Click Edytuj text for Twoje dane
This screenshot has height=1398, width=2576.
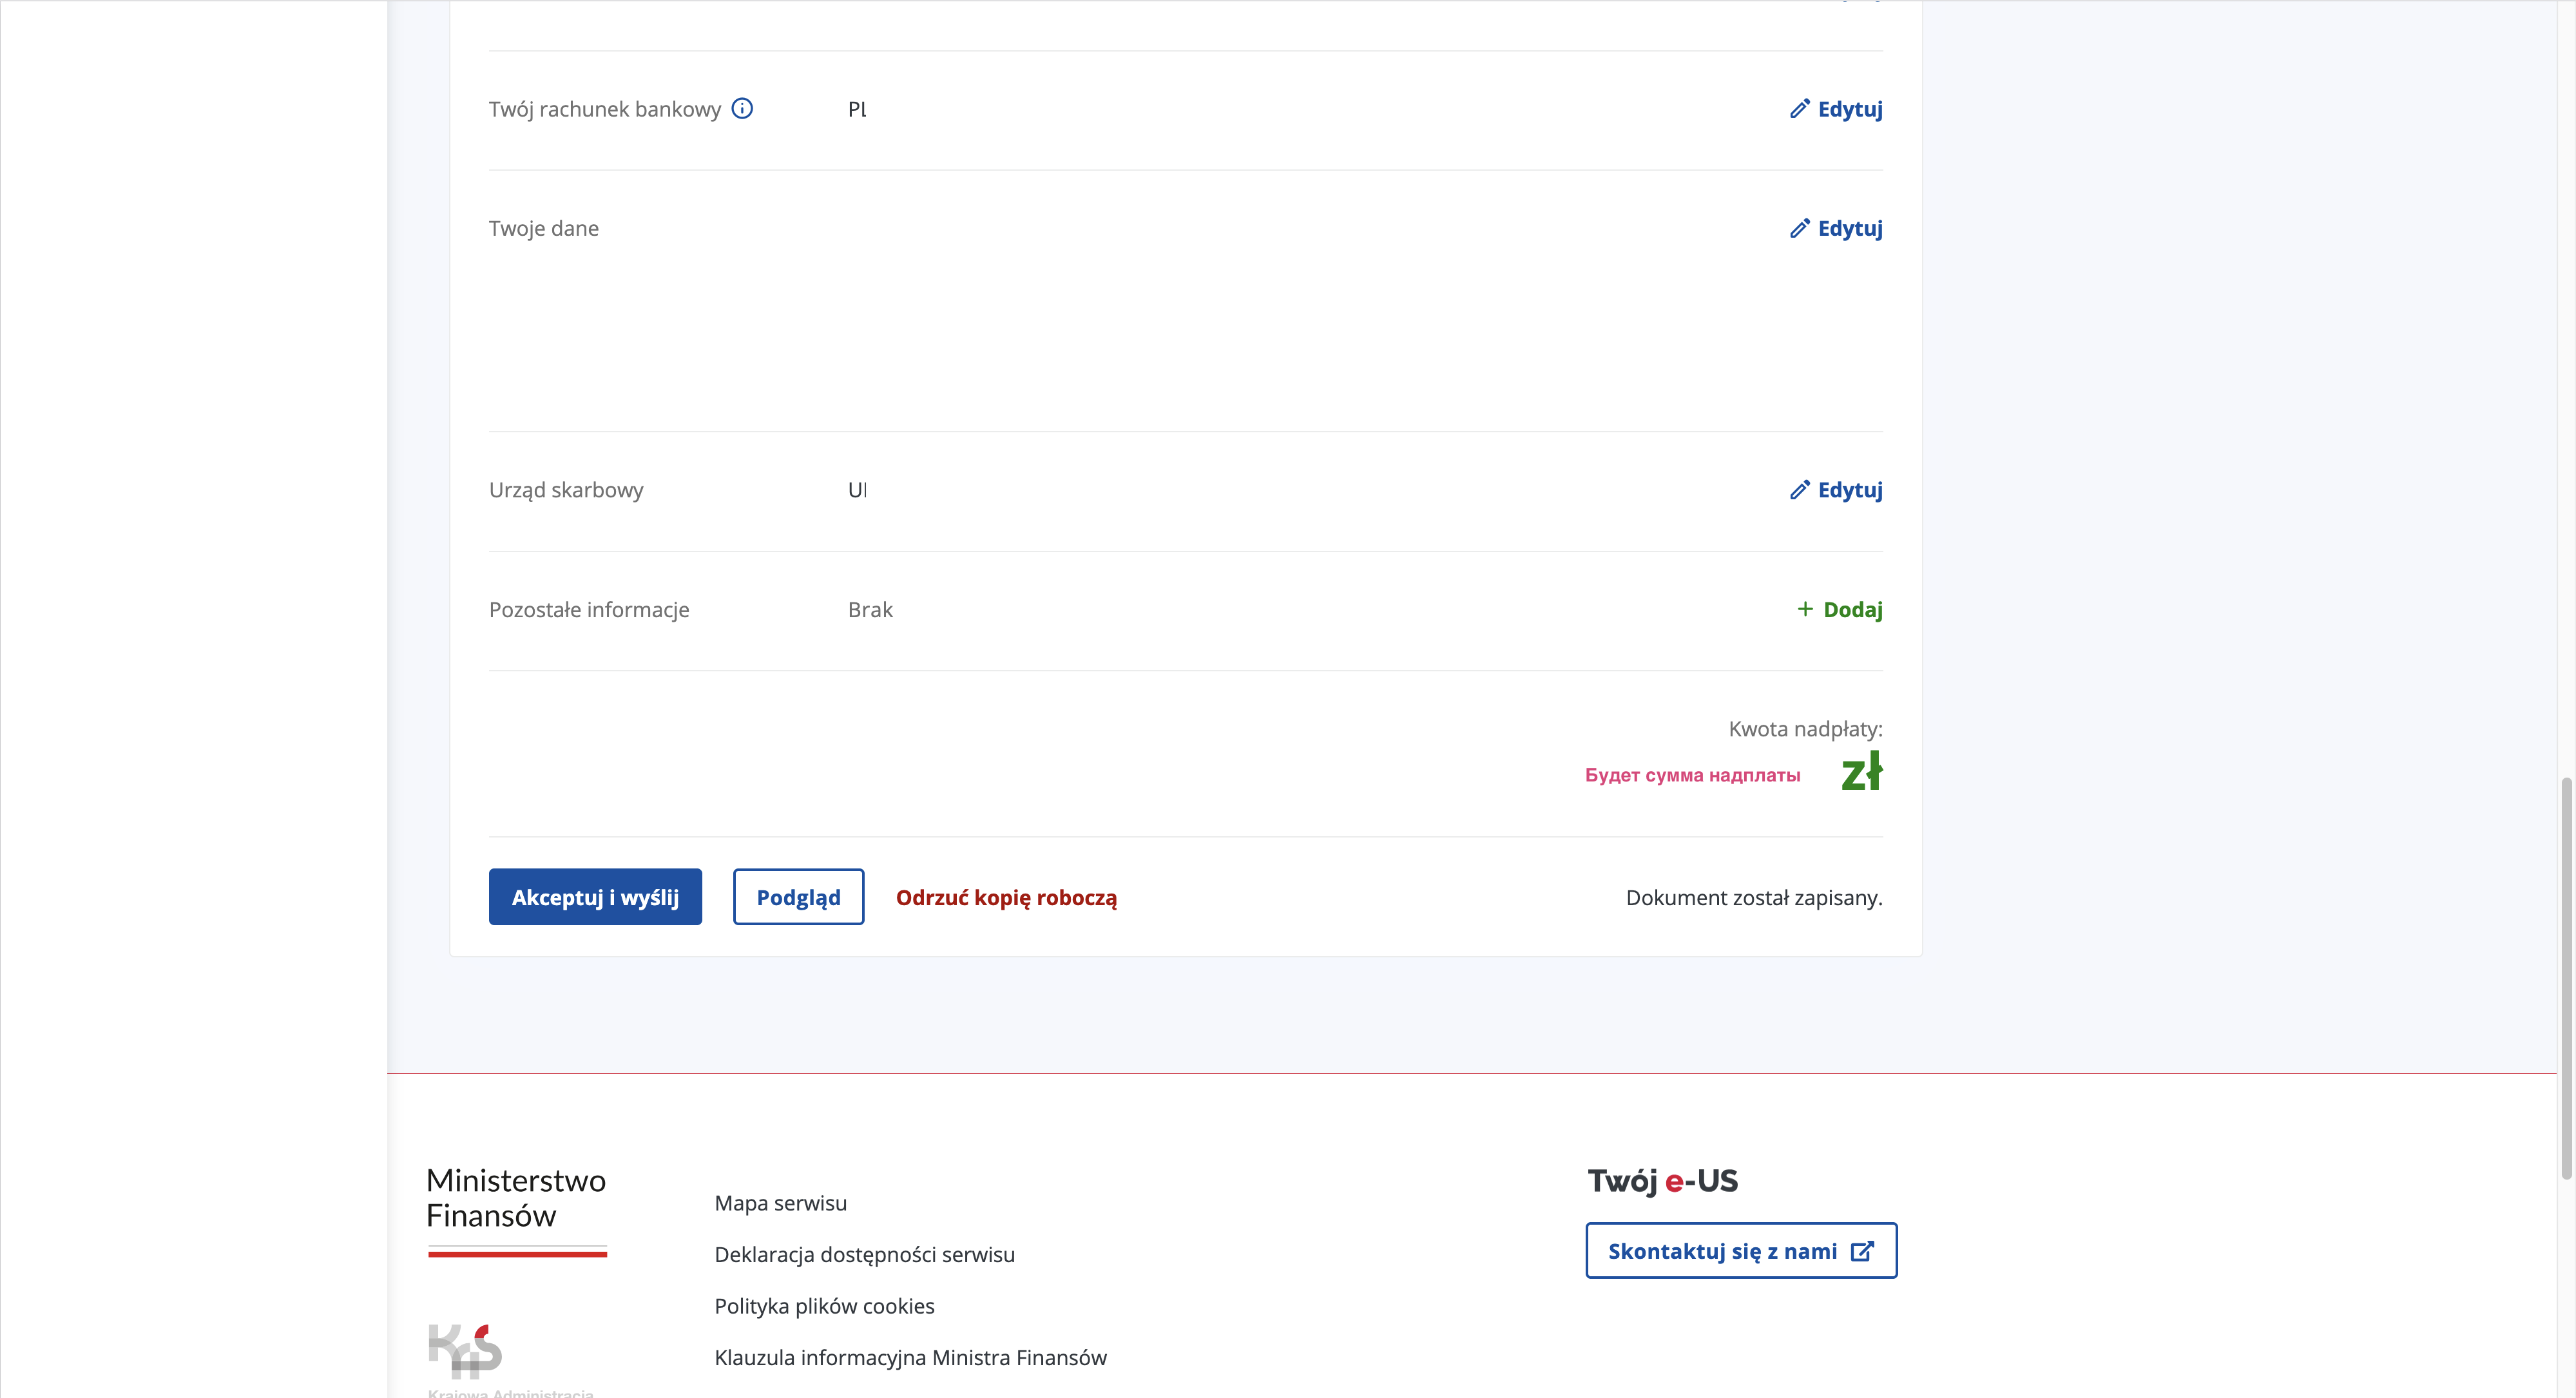coord(1849,228)
